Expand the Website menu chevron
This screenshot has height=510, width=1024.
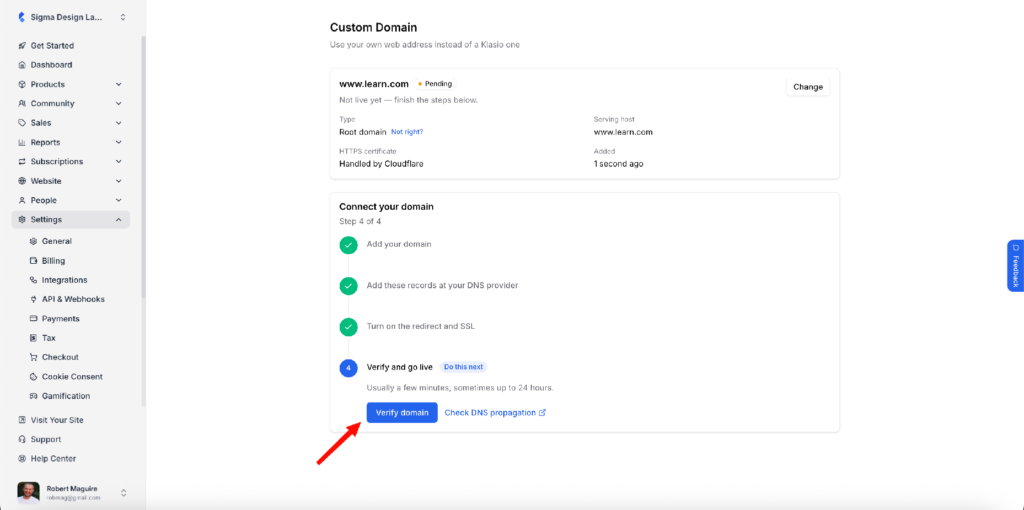click(118, 181)
